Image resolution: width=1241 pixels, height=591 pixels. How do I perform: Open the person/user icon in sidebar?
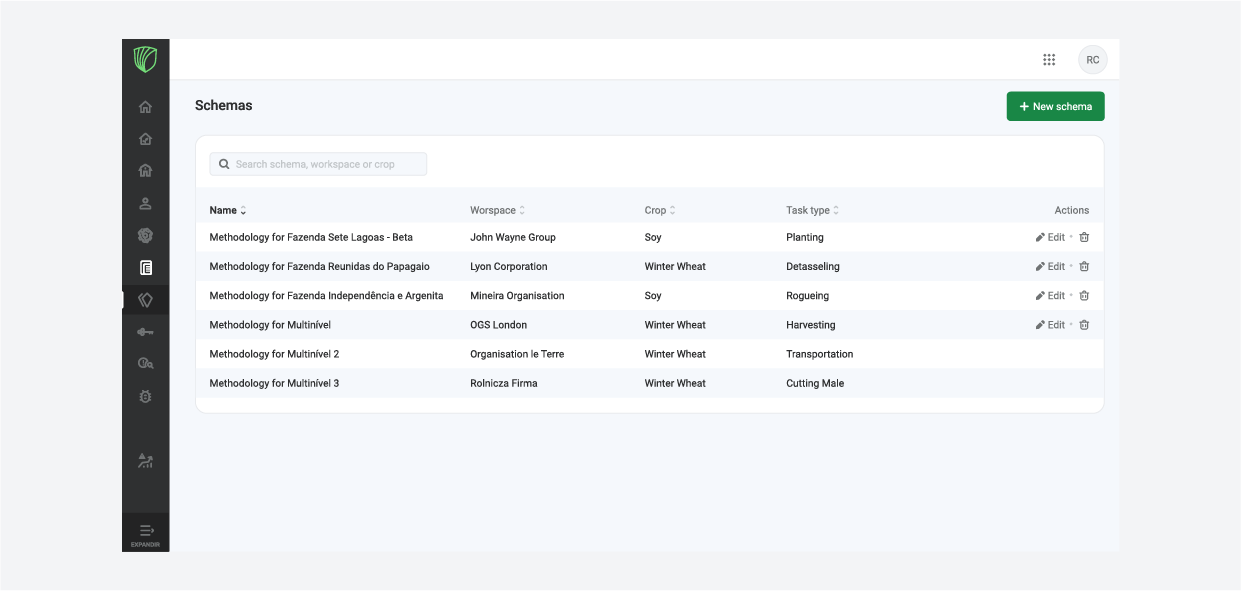click(x=145, y=203)
